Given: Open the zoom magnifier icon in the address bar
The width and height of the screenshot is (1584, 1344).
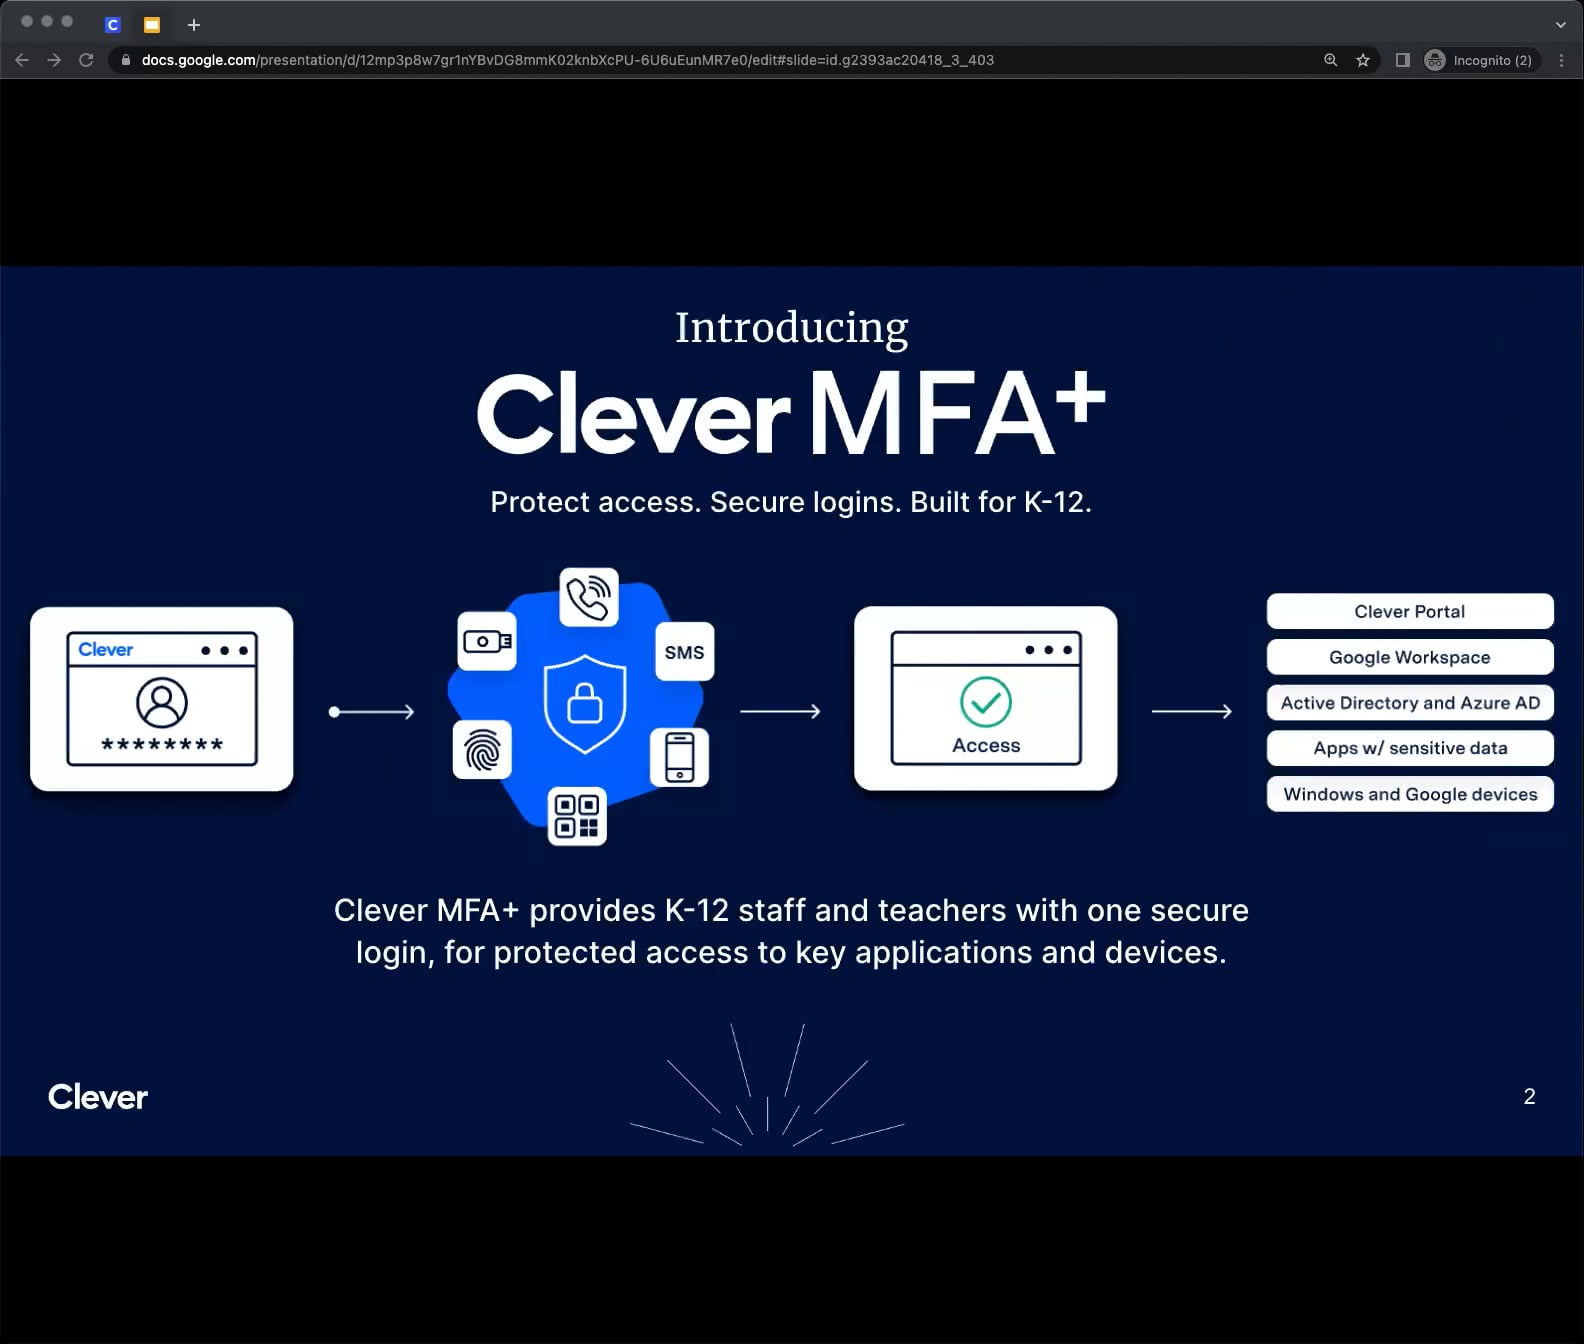Looking at the screenshot, I should tap(1330, 60).
